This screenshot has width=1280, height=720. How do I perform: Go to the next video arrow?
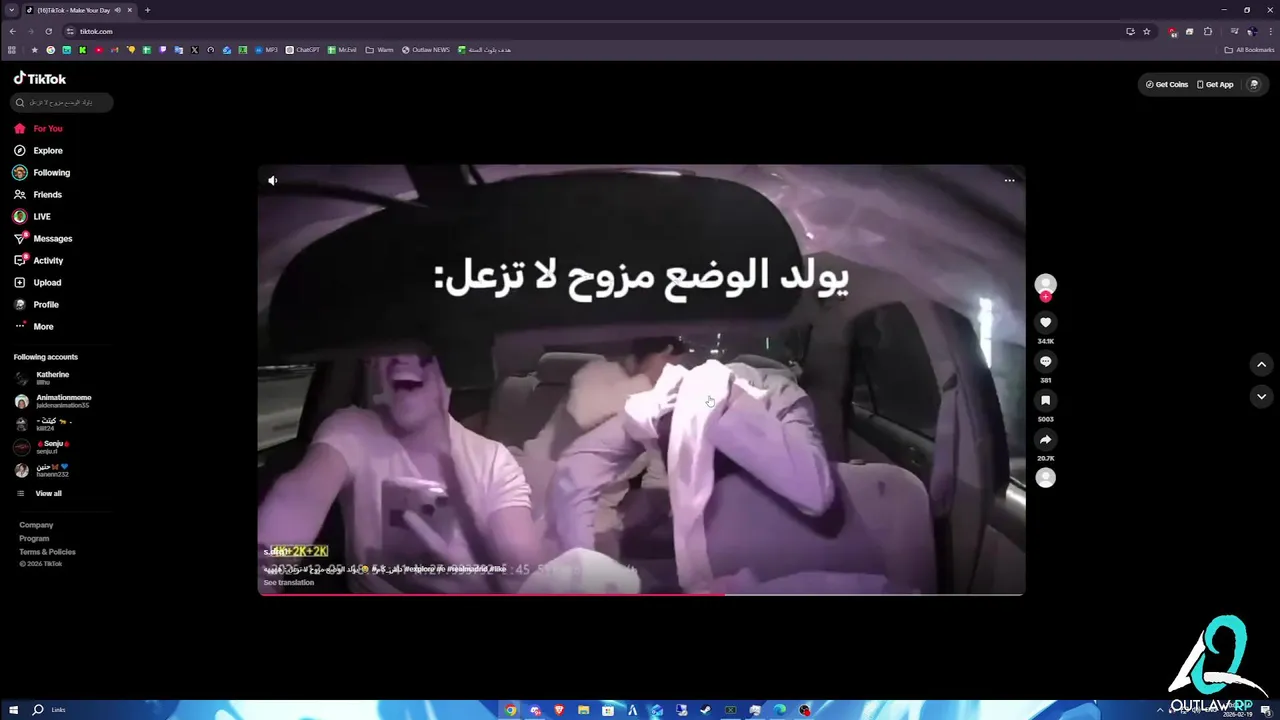click(x=1261, y=397)
